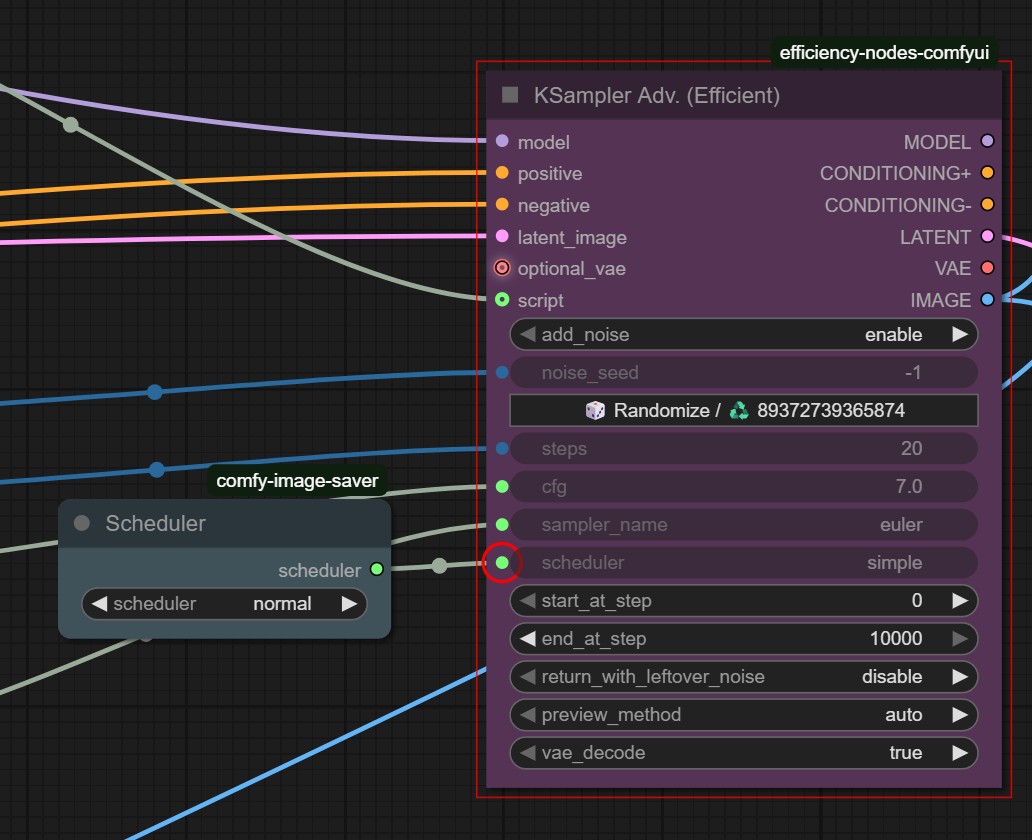Increase start_at_step value

click(x=960, y=600)
